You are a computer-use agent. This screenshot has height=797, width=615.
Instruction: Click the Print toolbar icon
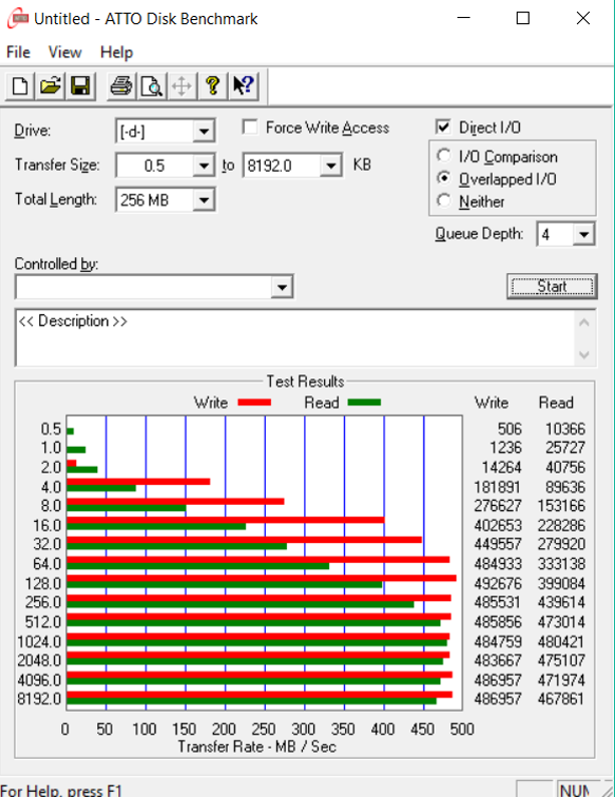(x=121, y=86)
